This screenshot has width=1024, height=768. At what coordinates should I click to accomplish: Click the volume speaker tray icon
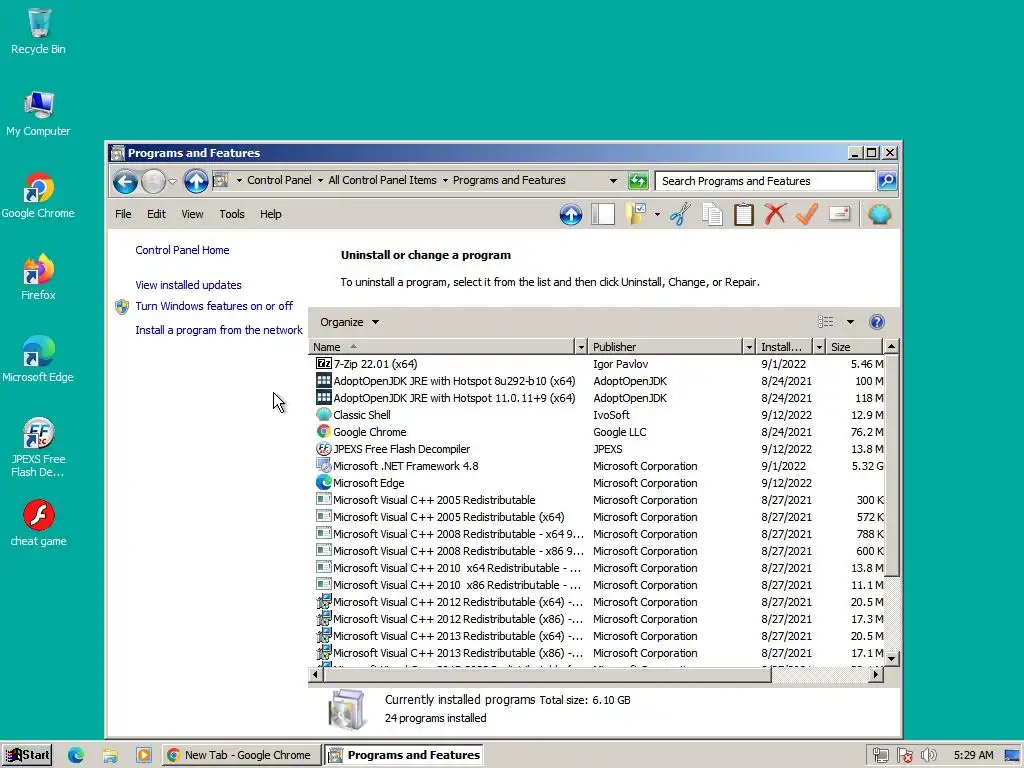(928, 755)
